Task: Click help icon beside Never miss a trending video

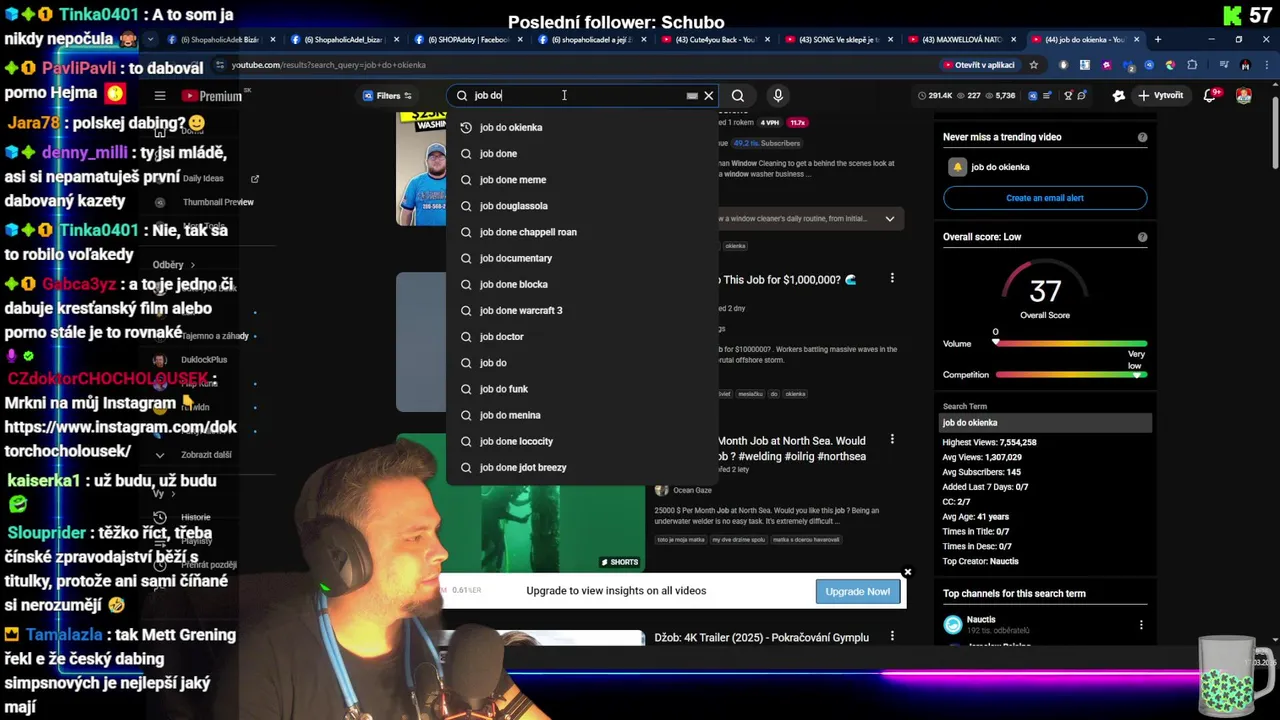Action: tap(1142, 137)
